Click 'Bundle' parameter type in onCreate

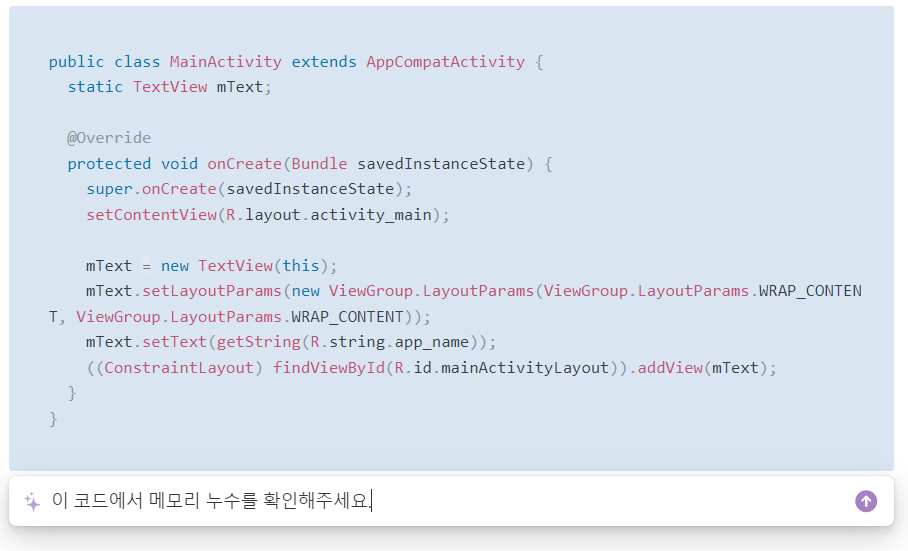pyautogui.click(x=320, y=164)
